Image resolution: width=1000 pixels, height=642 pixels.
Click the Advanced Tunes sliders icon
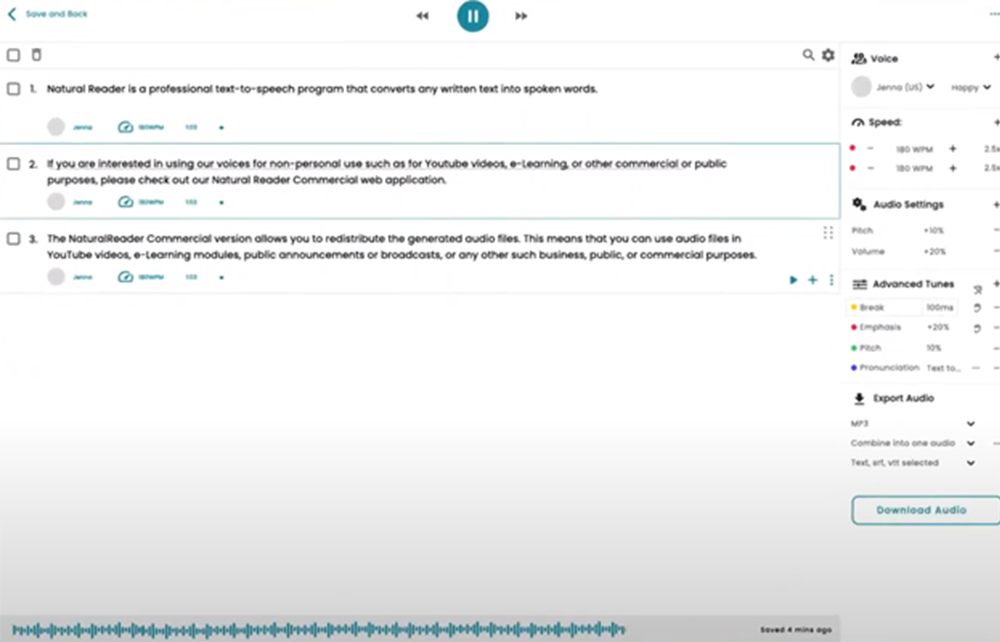pyautogui.click(x=860, y=284)
